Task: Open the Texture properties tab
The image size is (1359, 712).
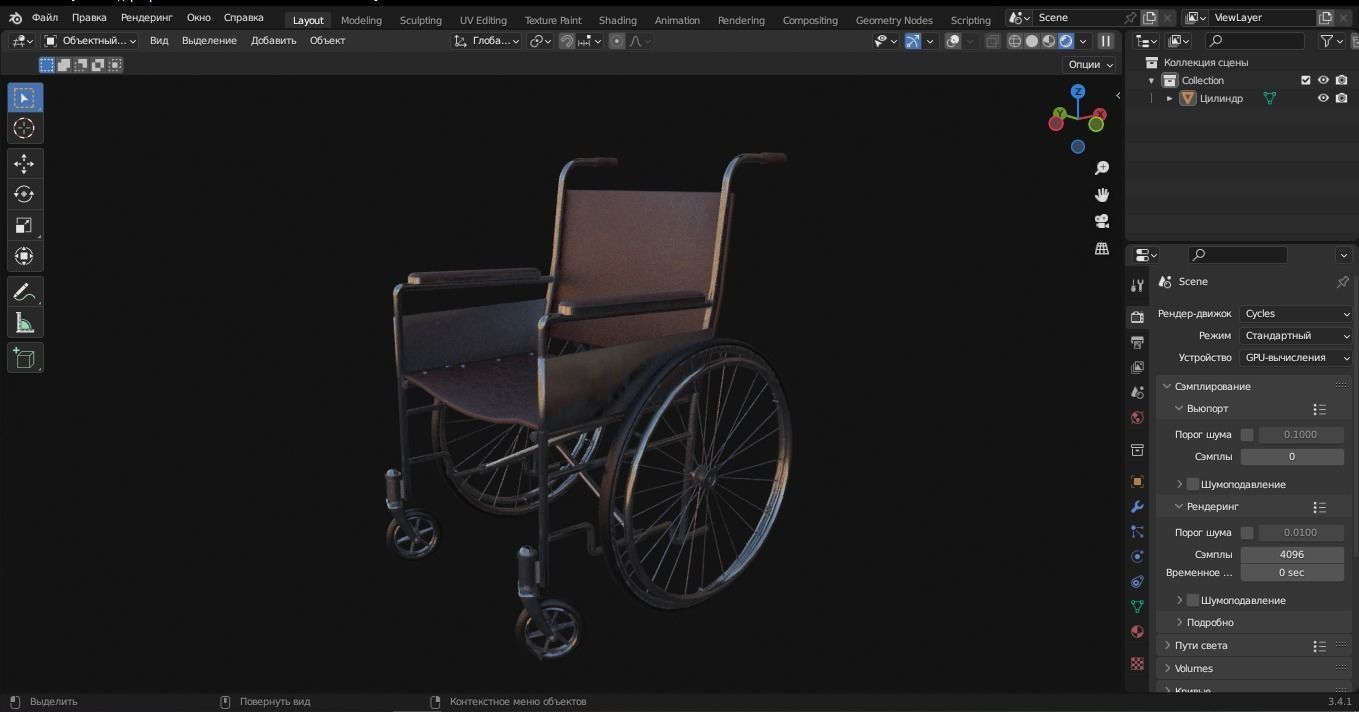Action: pos(1137,663)
